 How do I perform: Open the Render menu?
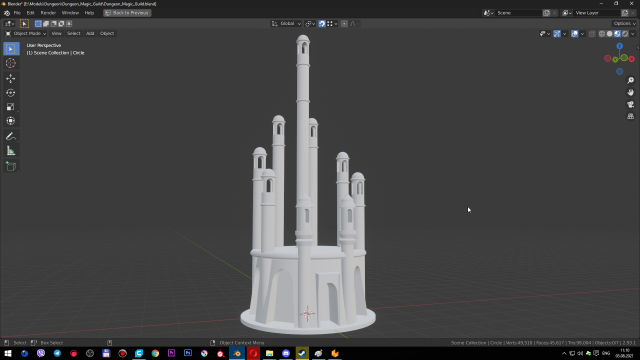48,13
